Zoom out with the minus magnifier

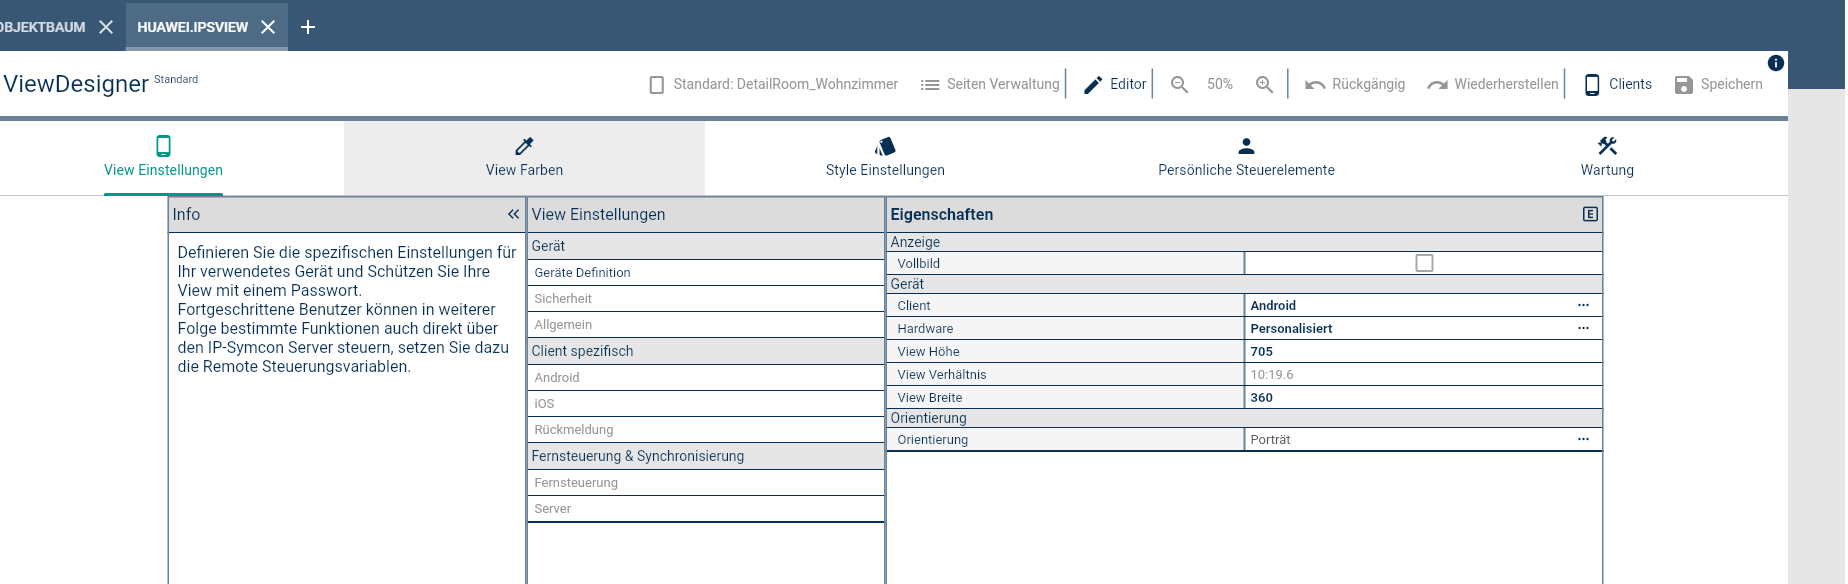1180,85
